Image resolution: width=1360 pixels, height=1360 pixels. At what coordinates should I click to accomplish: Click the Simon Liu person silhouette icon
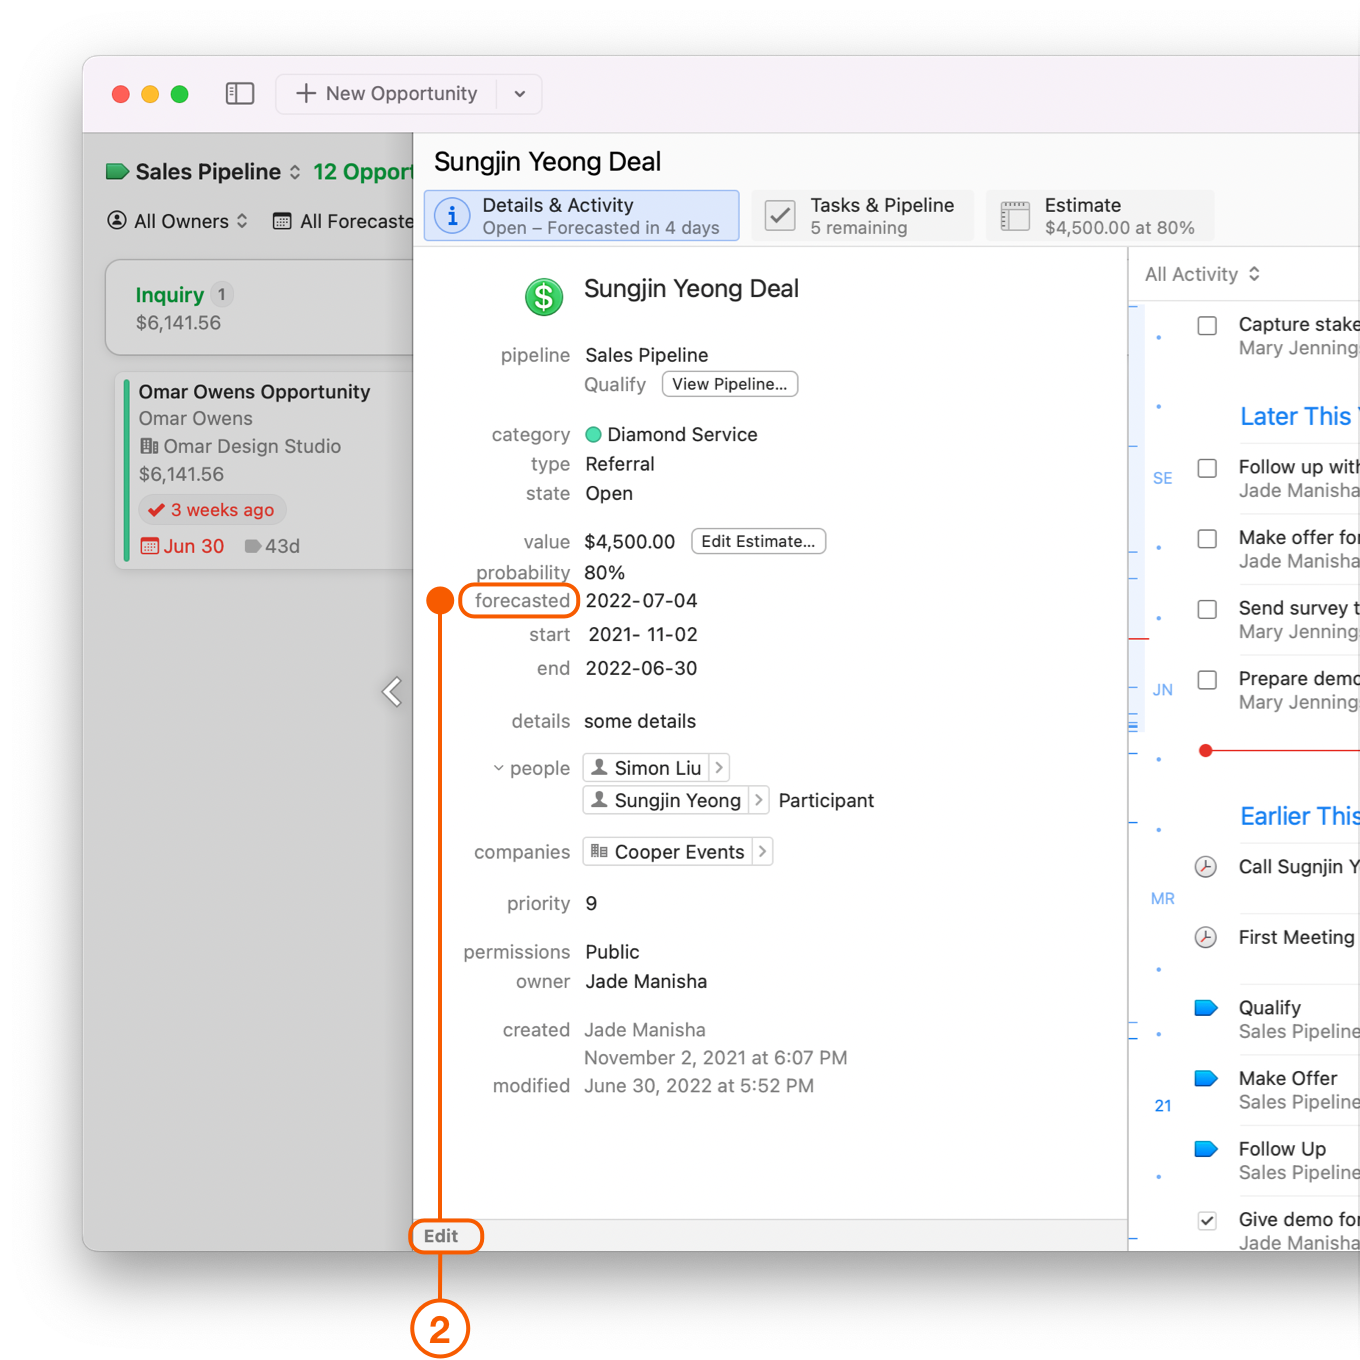599,767
